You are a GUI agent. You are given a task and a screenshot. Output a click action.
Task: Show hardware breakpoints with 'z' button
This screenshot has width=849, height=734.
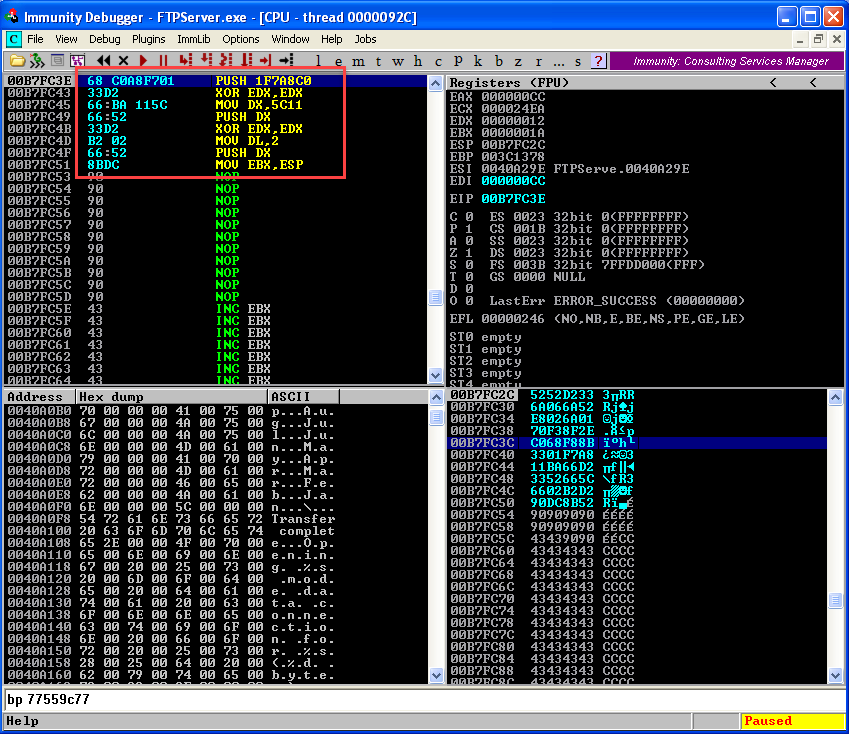(x=518, y=61)
